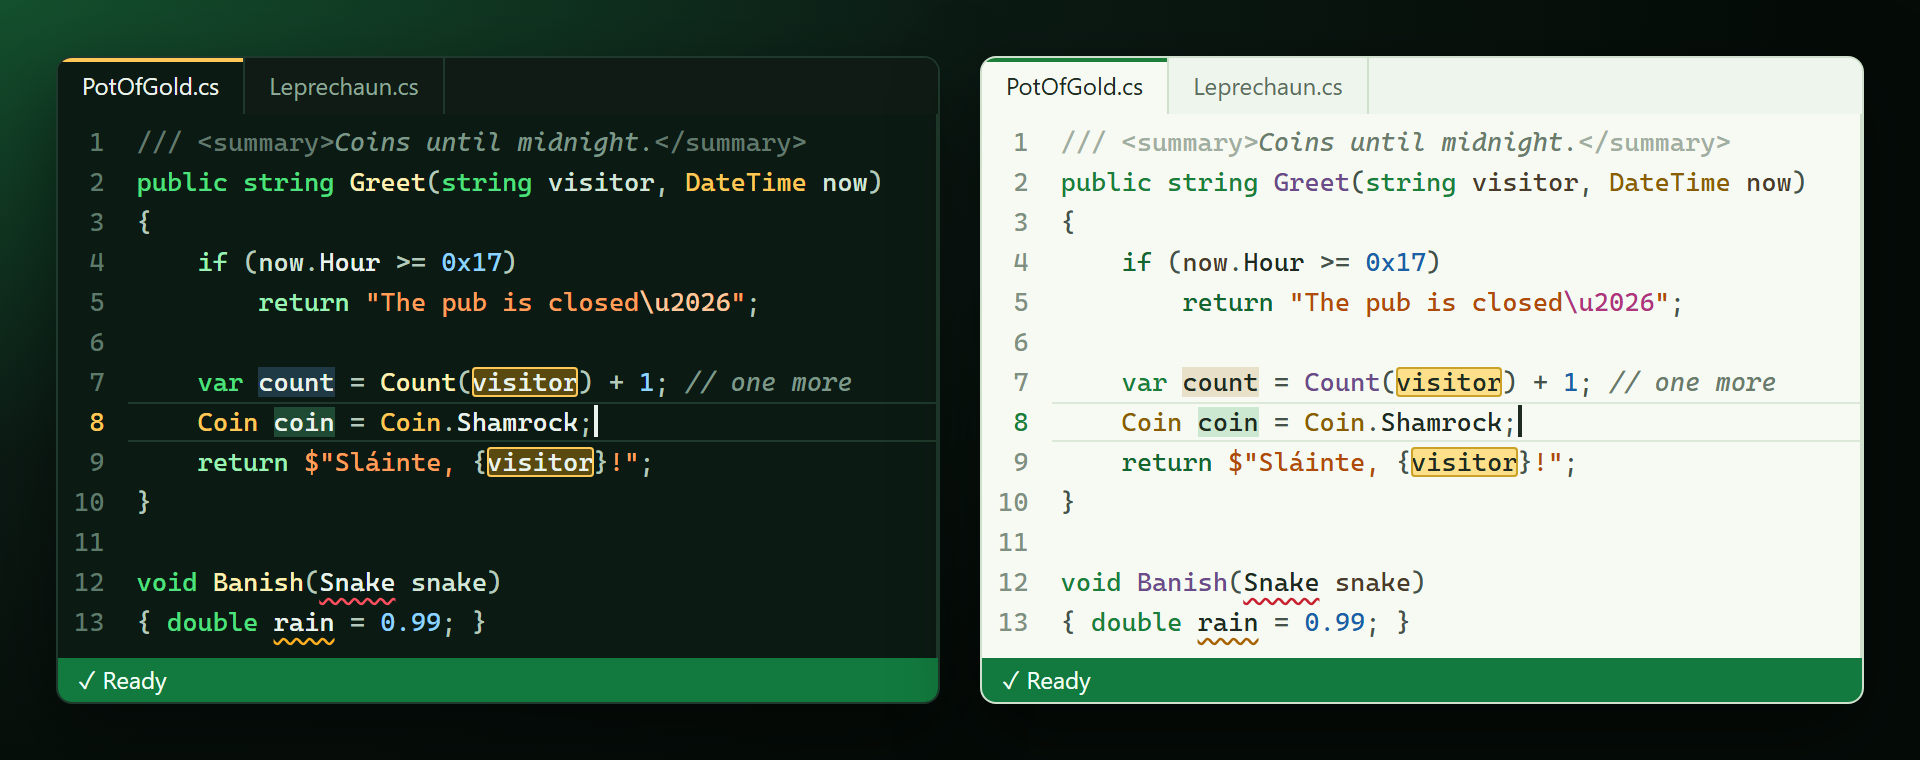Viewport: 1920px width, 760px height.
Task: Click '0.99' value in light editor
Action: click(x=1335, y=622)
